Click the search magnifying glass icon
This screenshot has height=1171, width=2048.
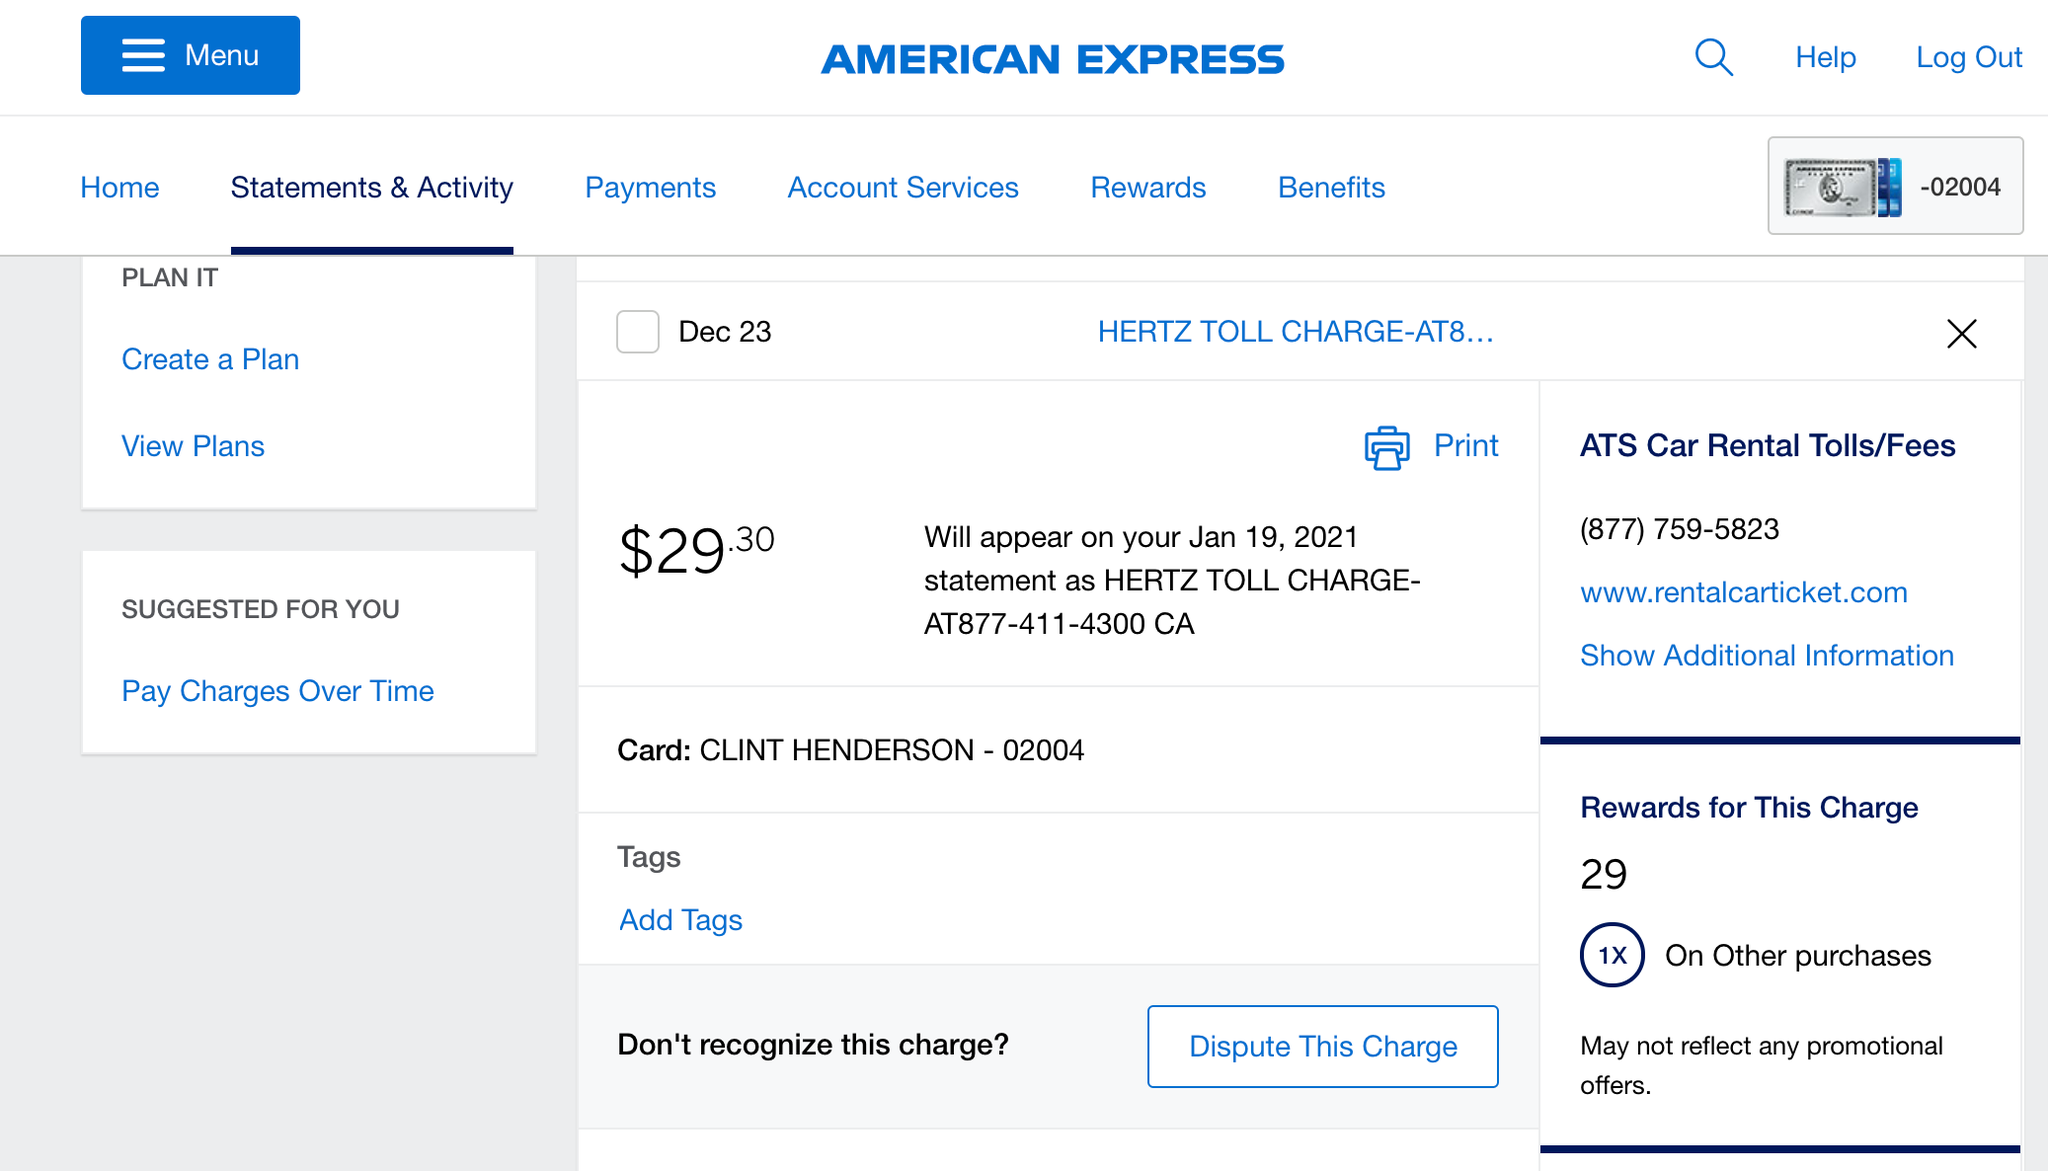1713,57
